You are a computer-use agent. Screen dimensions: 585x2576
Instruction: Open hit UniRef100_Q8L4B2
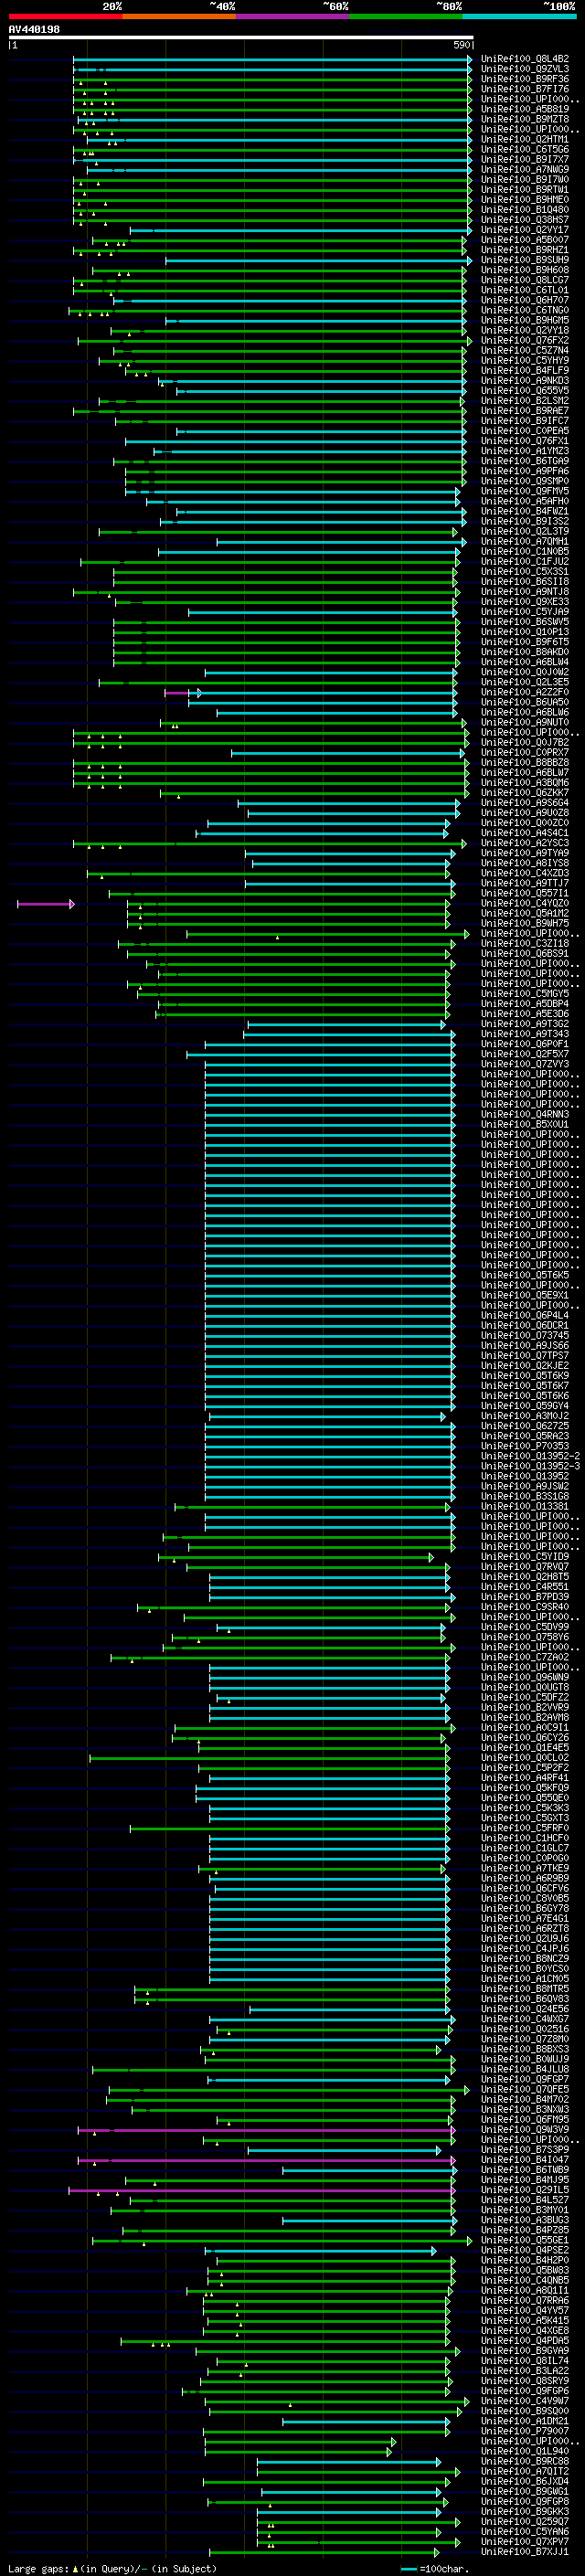[525, 59]
